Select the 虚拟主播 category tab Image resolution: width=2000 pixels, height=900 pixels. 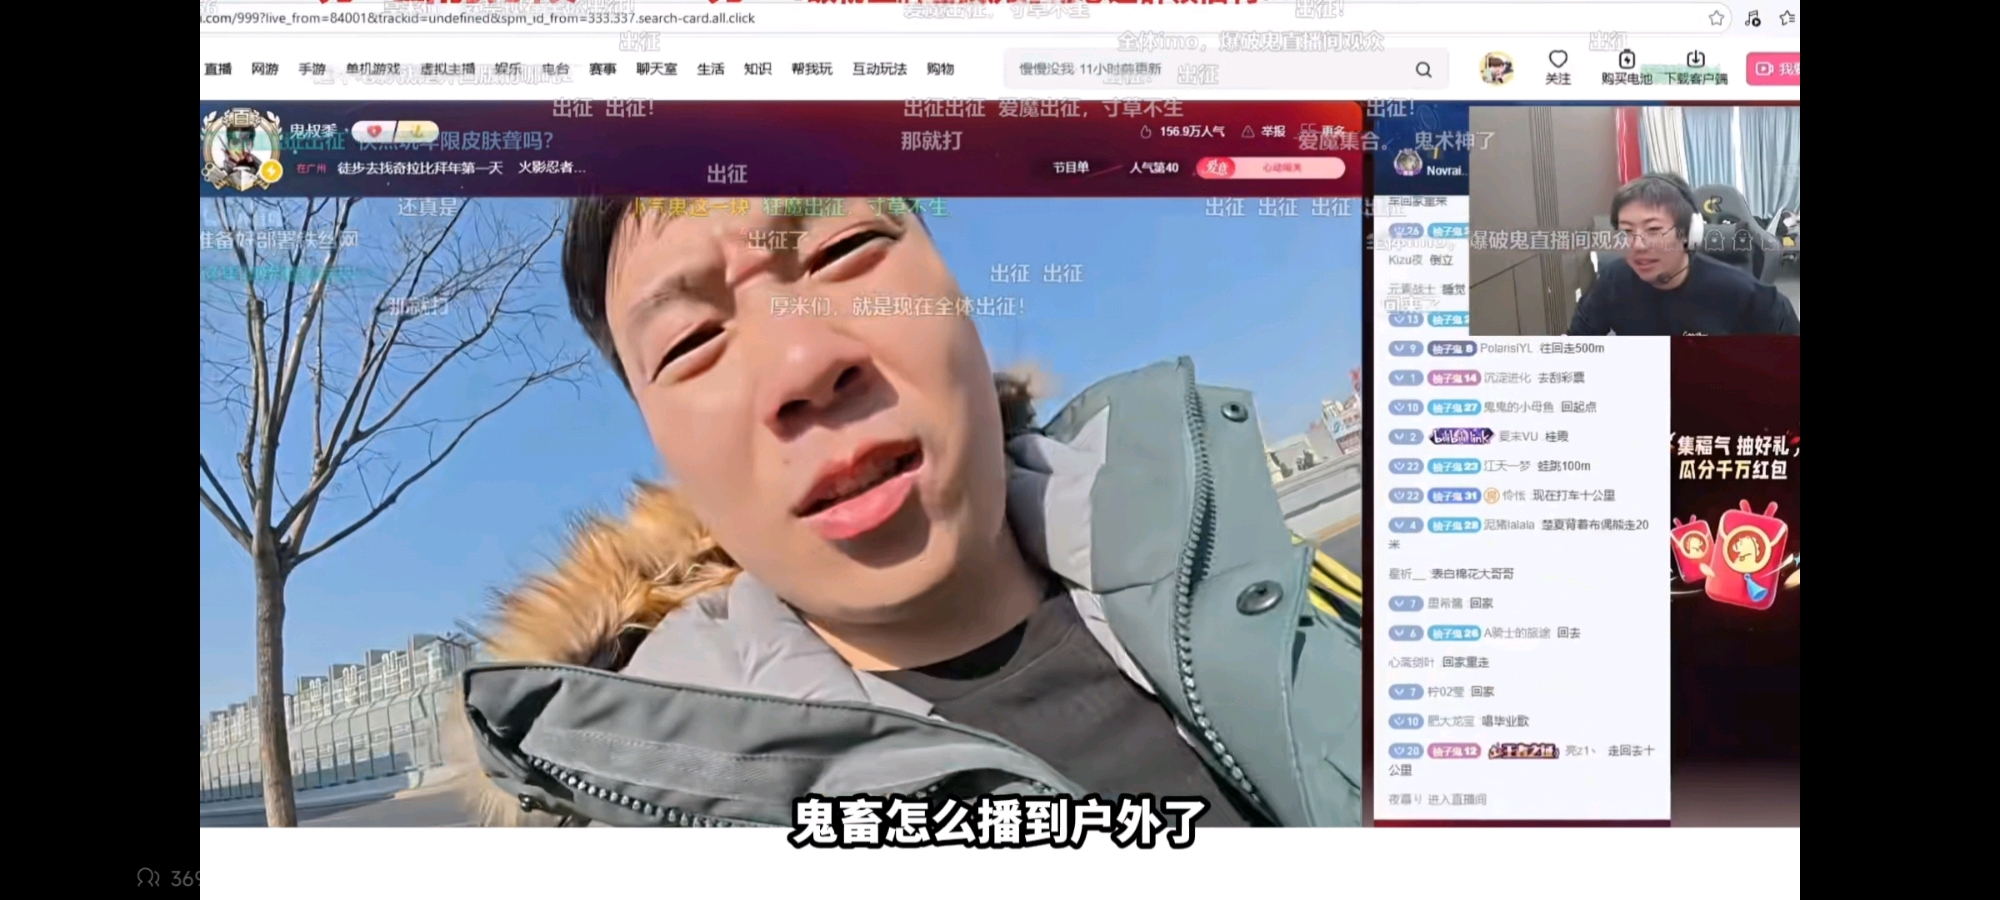[447, 69]
